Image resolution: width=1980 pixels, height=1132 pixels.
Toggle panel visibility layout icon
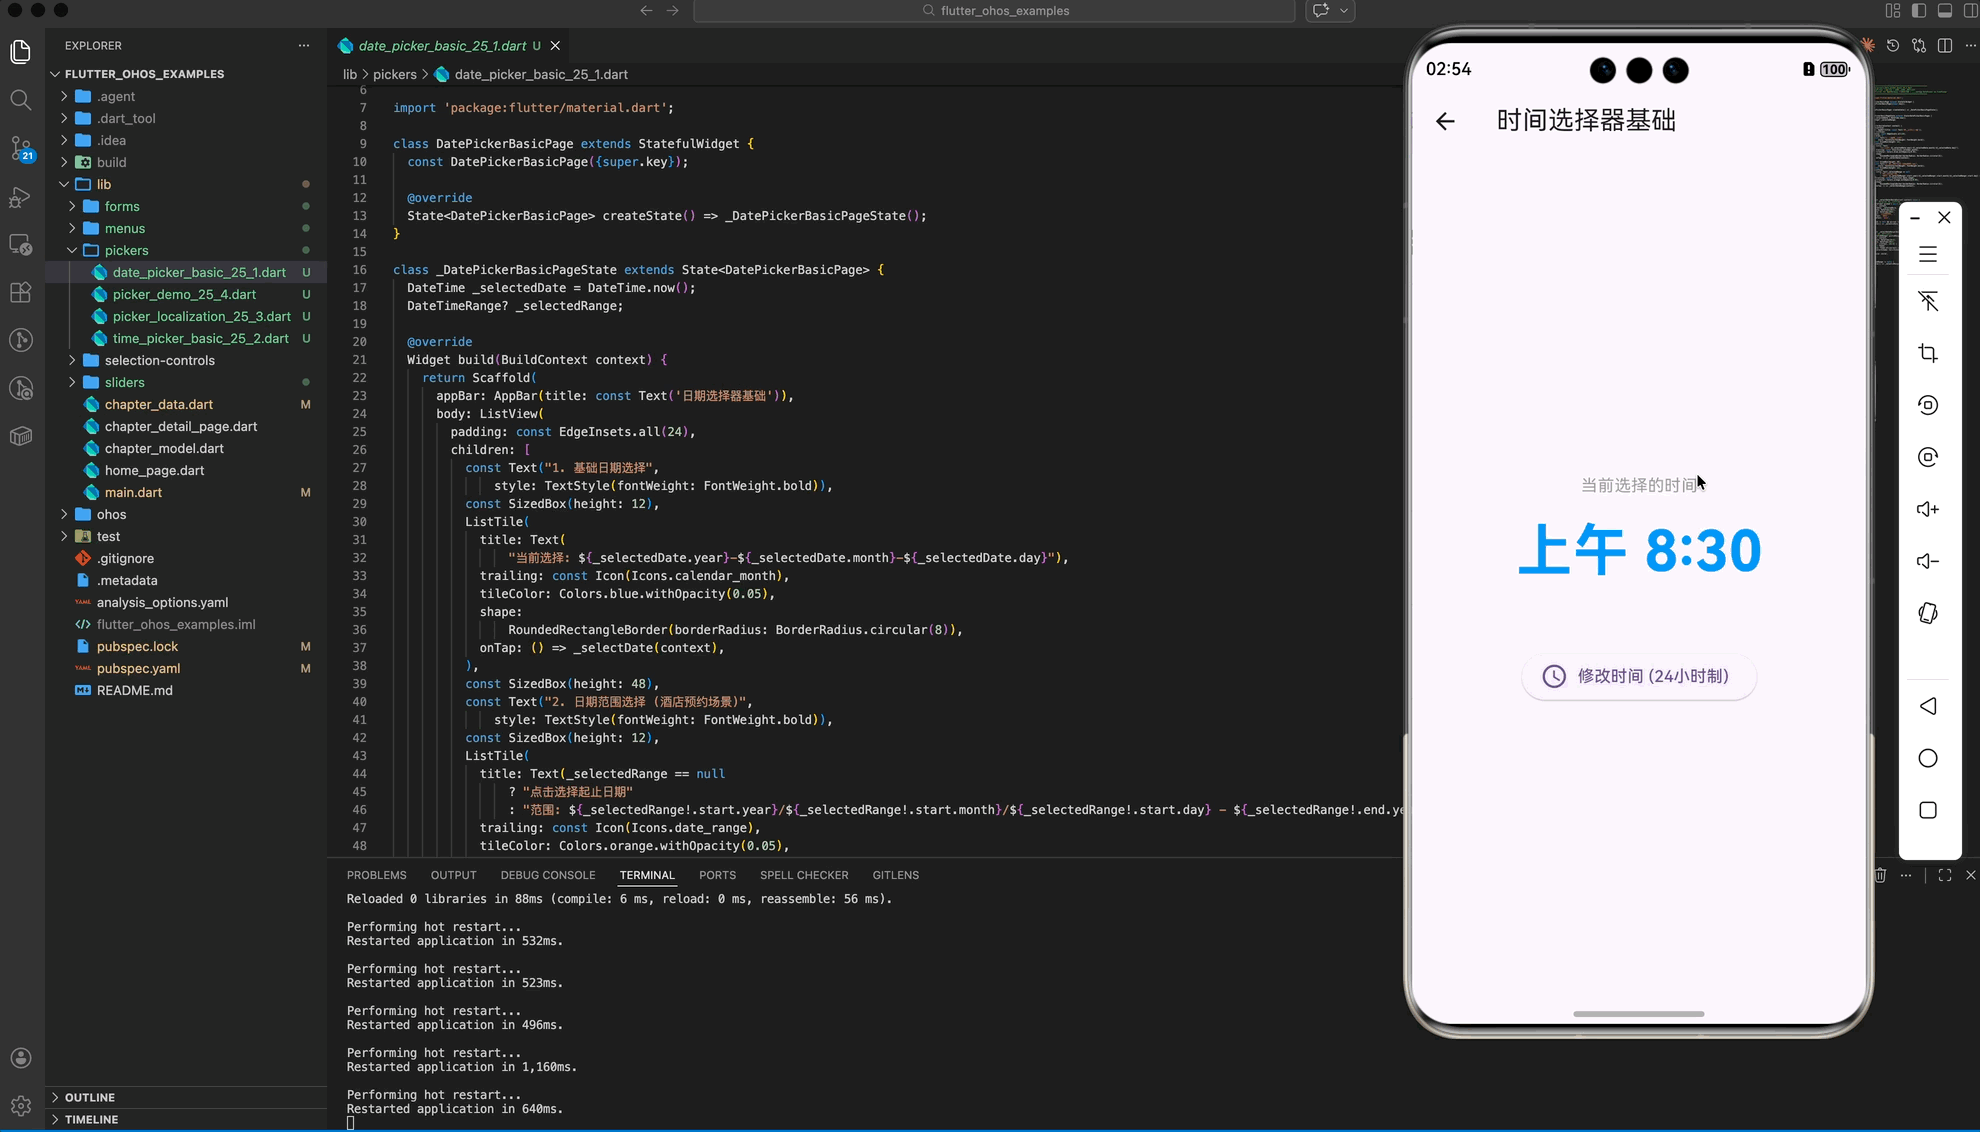click(x=1944, y=11)
